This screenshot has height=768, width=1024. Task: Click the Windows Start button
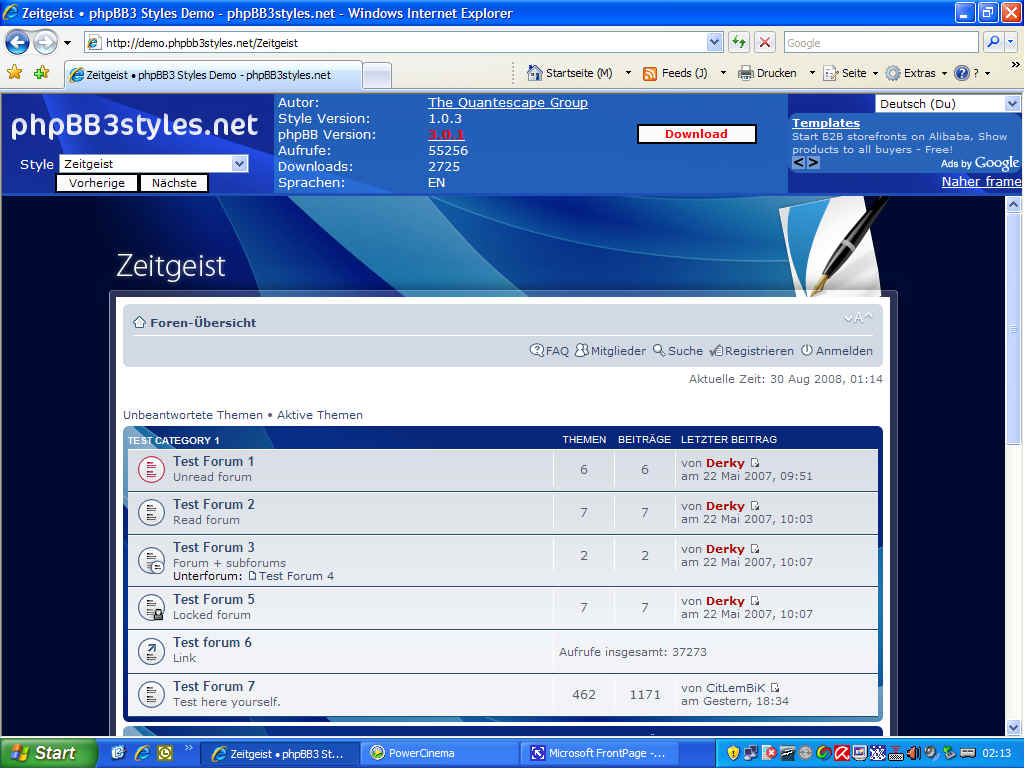[x=47, y=753]
